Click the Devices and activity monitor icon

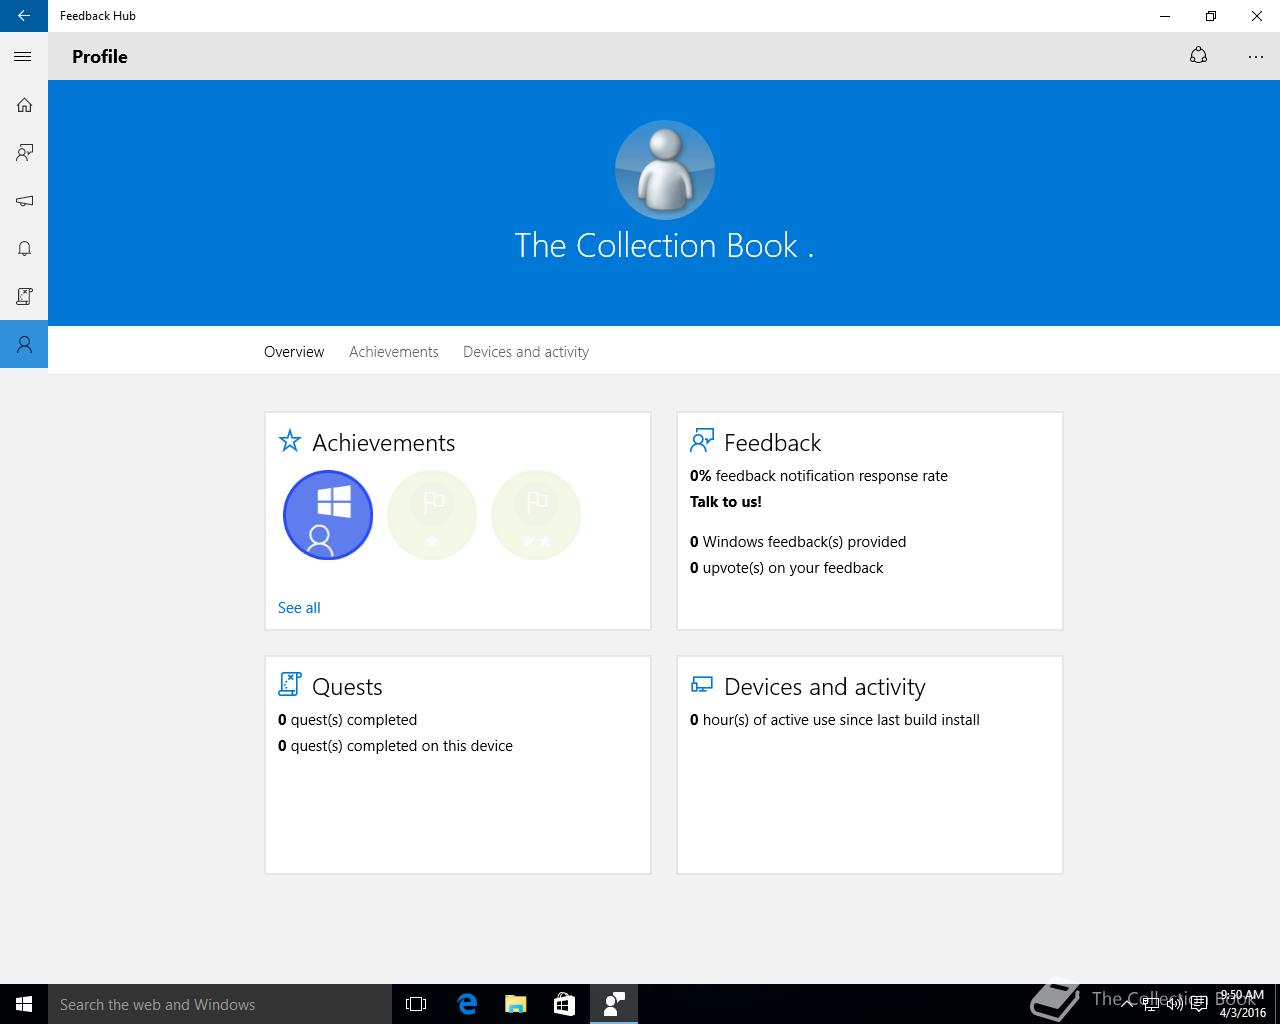pos(702,685)
